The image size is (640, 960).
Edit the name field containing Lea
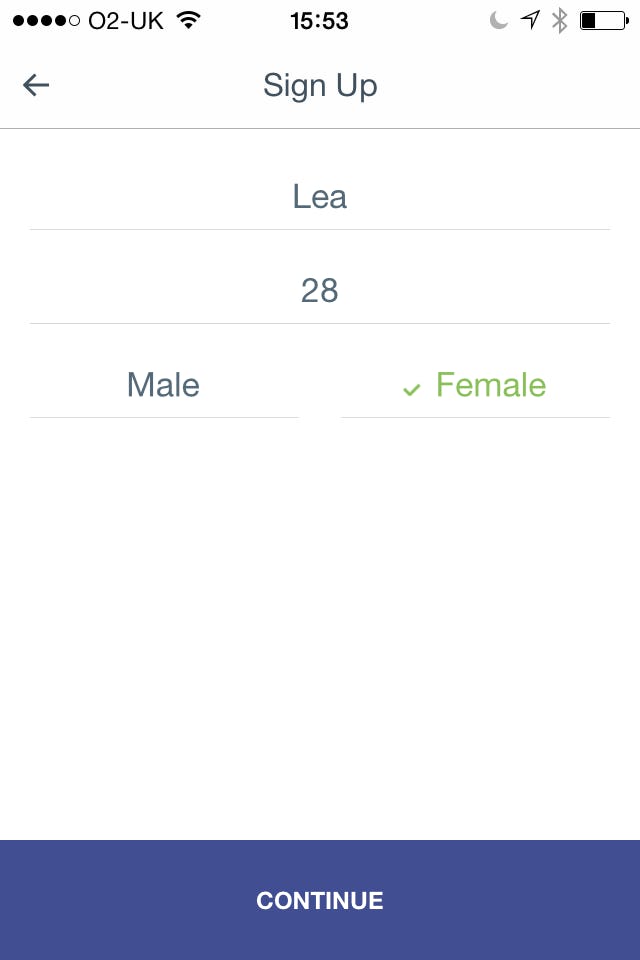point(320,197)
